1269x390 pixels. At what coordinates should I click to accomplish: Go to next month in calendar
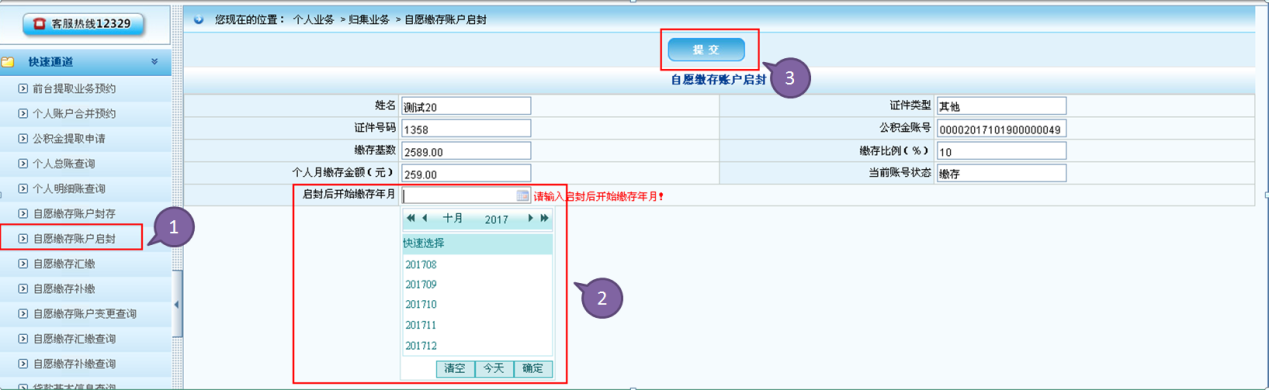tap(530, 218)
